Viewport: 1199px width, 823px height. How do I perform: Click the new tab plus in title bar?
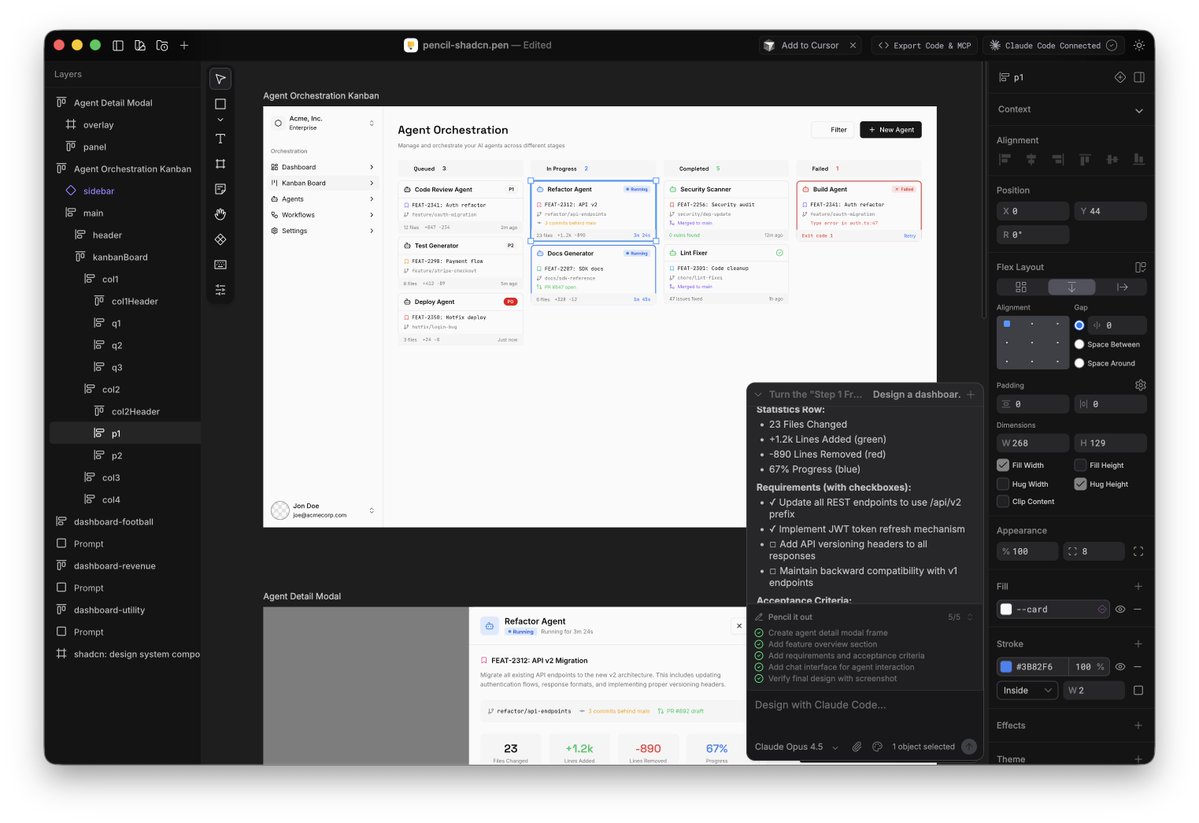(x=184, y=45)
